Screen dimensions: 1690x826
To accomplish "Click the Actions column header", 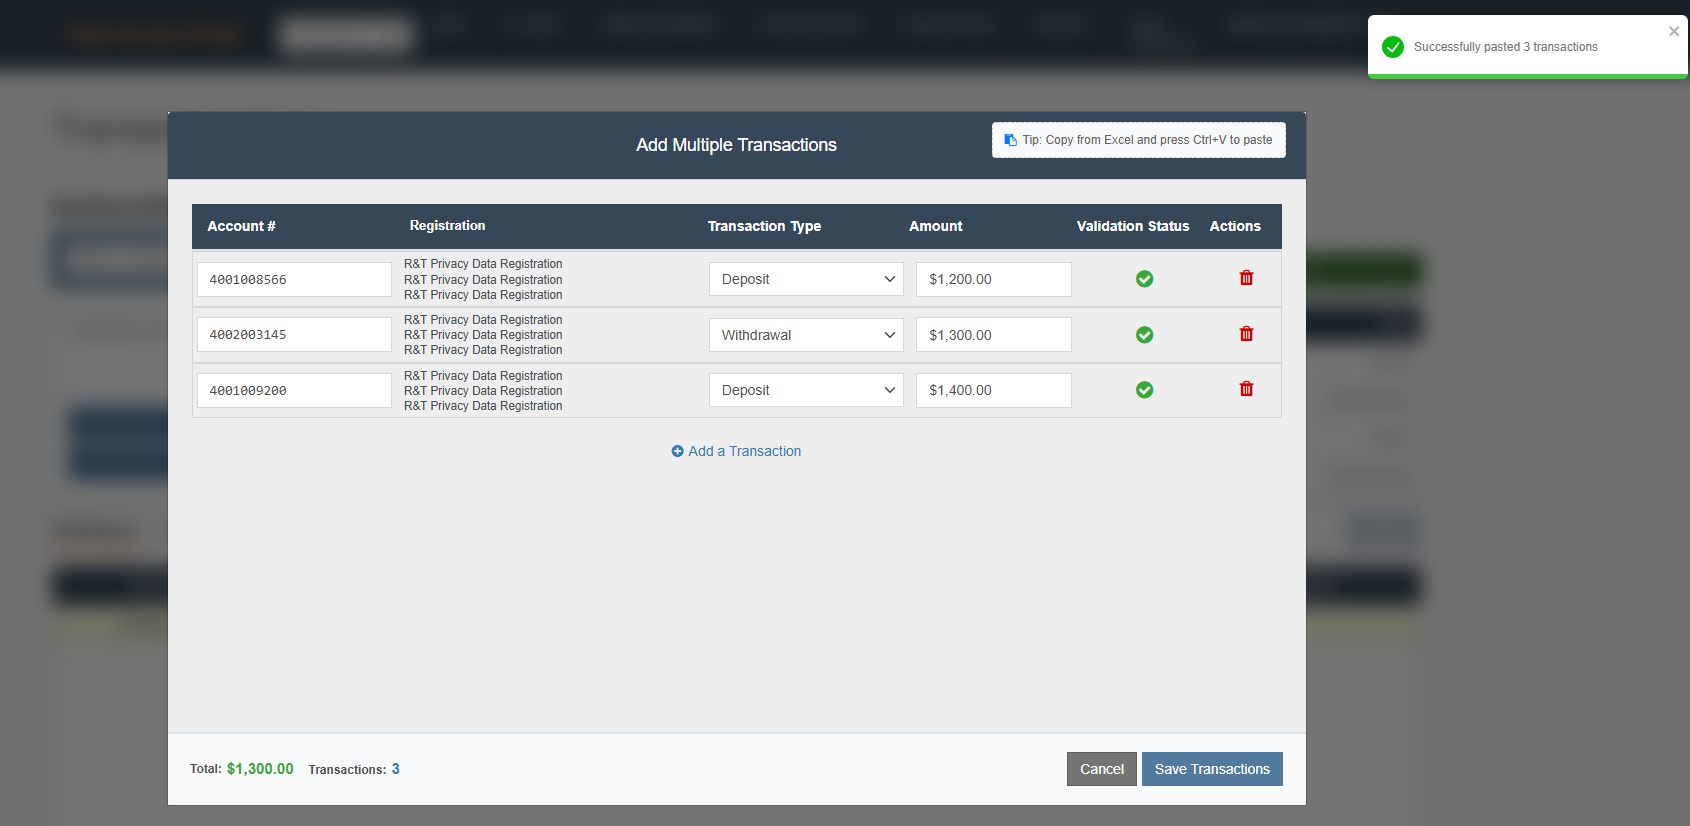I will [1235, 226].
